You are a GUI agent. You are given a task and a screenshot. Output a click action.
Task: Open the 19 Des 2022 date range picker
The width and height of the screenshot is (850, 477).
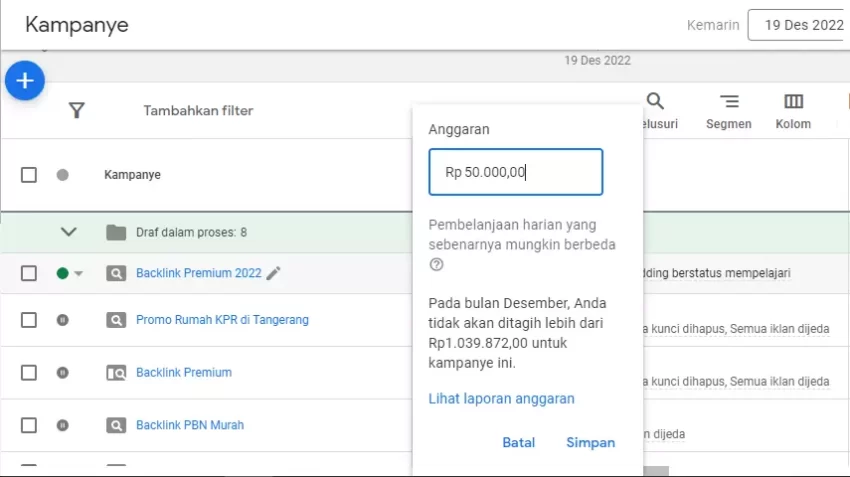(x=799, y=25)
